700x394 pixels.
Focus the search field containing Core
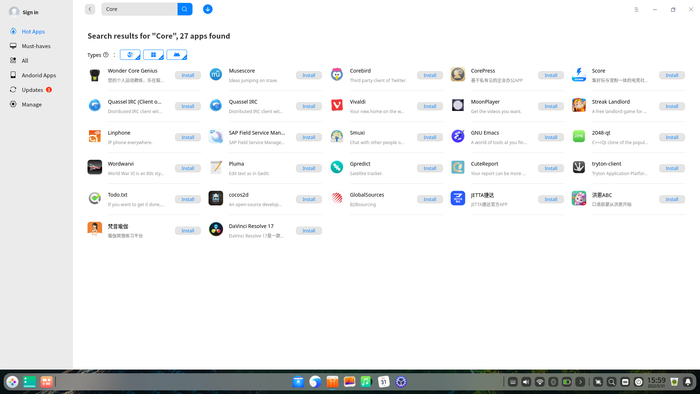[139, 9]
